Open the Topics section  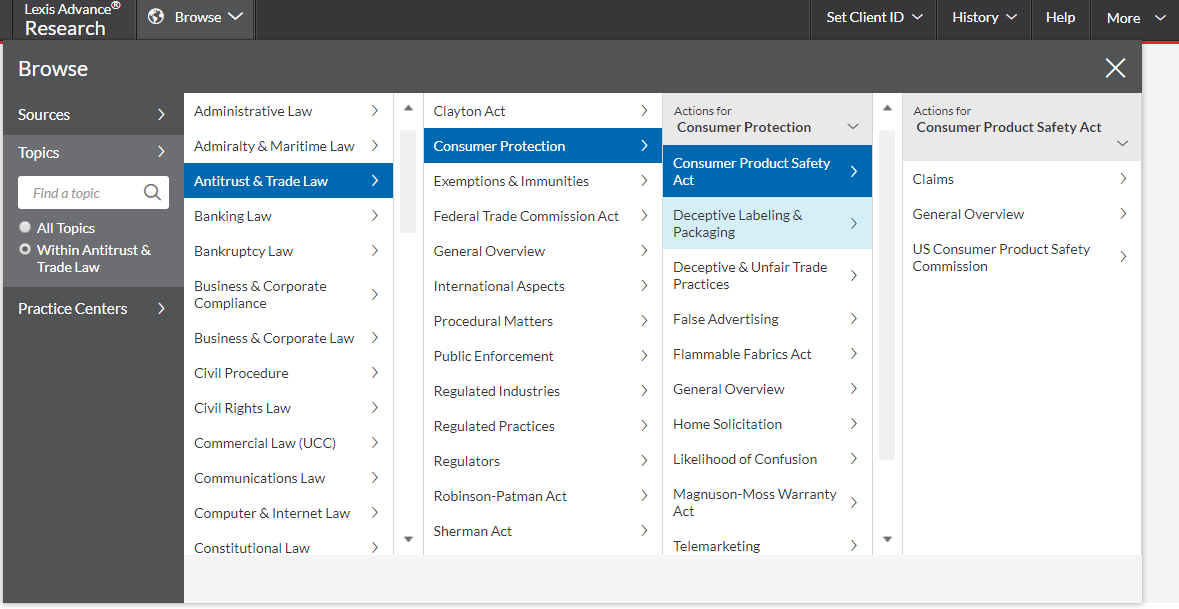[93, 153]
